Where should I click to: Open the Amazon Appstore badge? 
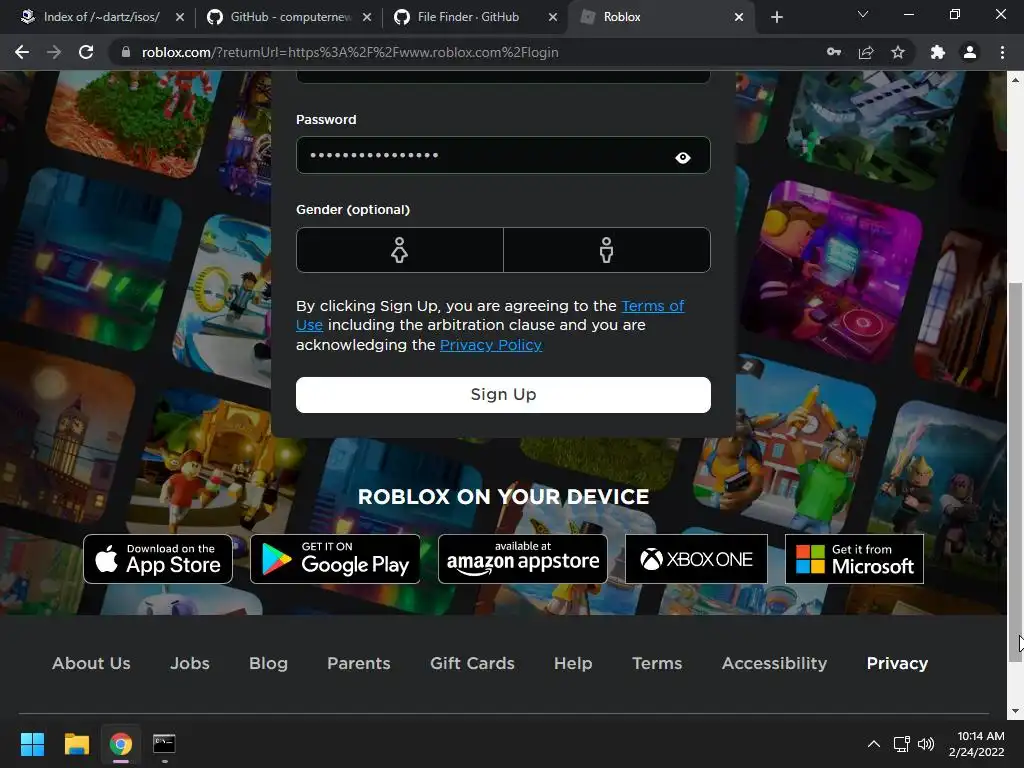(x=522, y=559)
